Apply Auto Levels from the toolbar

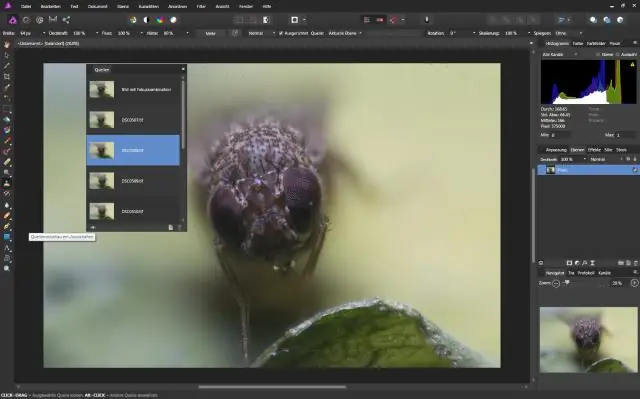[133, 20]
